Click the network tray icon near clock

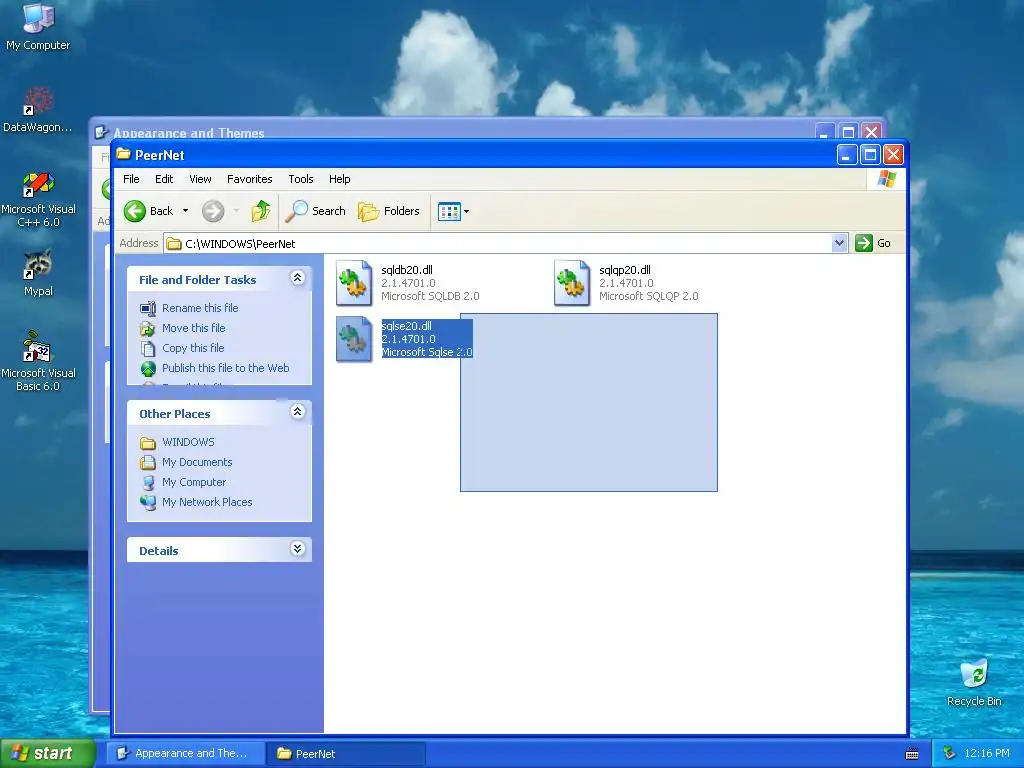949,754
